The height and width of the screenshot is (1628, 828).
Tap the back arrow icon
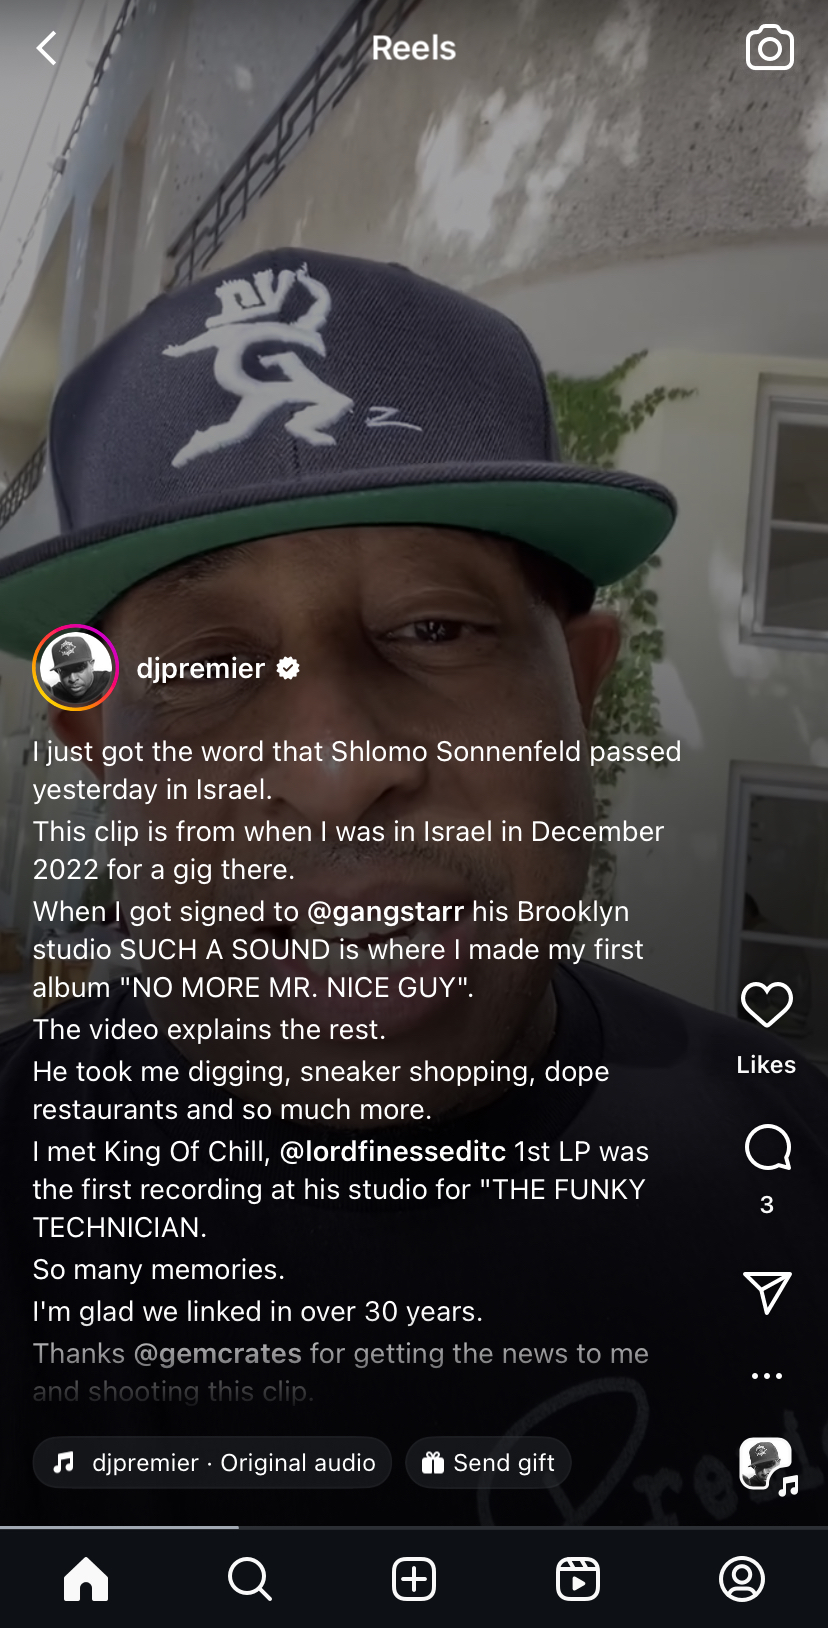coord(46,48)
